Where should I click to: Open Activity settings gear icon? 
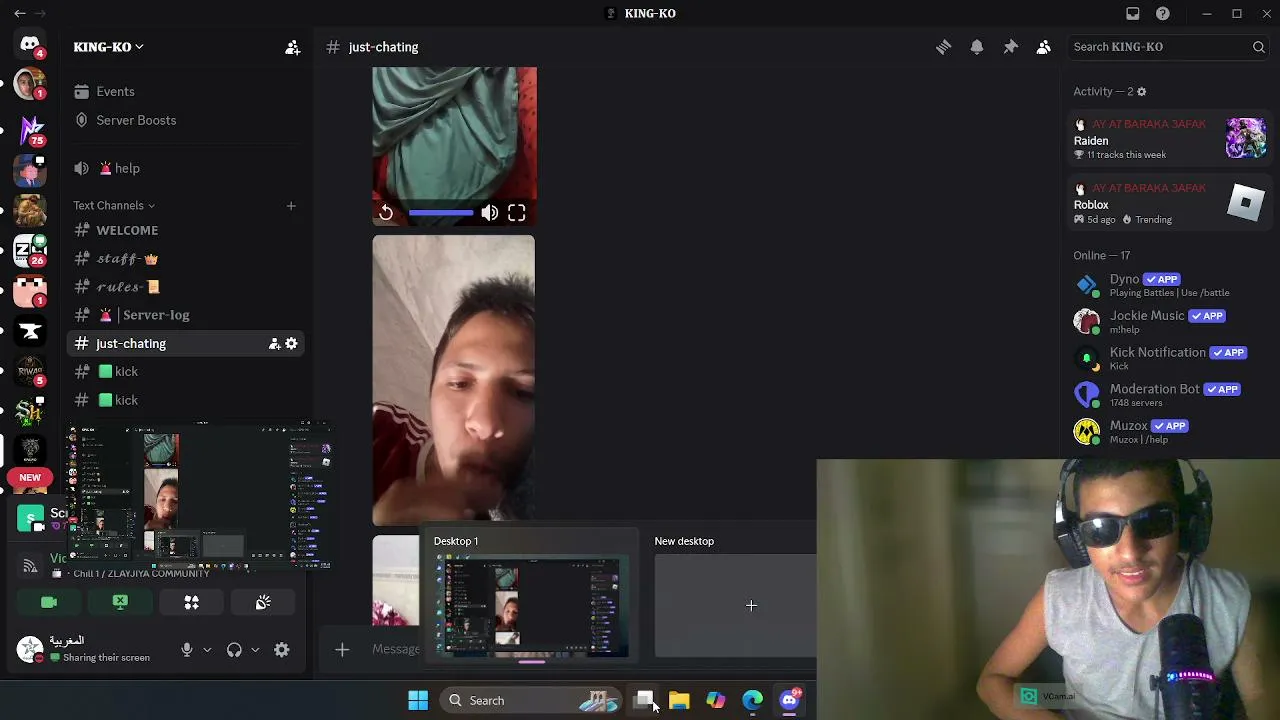click(x=1141, y=92)
